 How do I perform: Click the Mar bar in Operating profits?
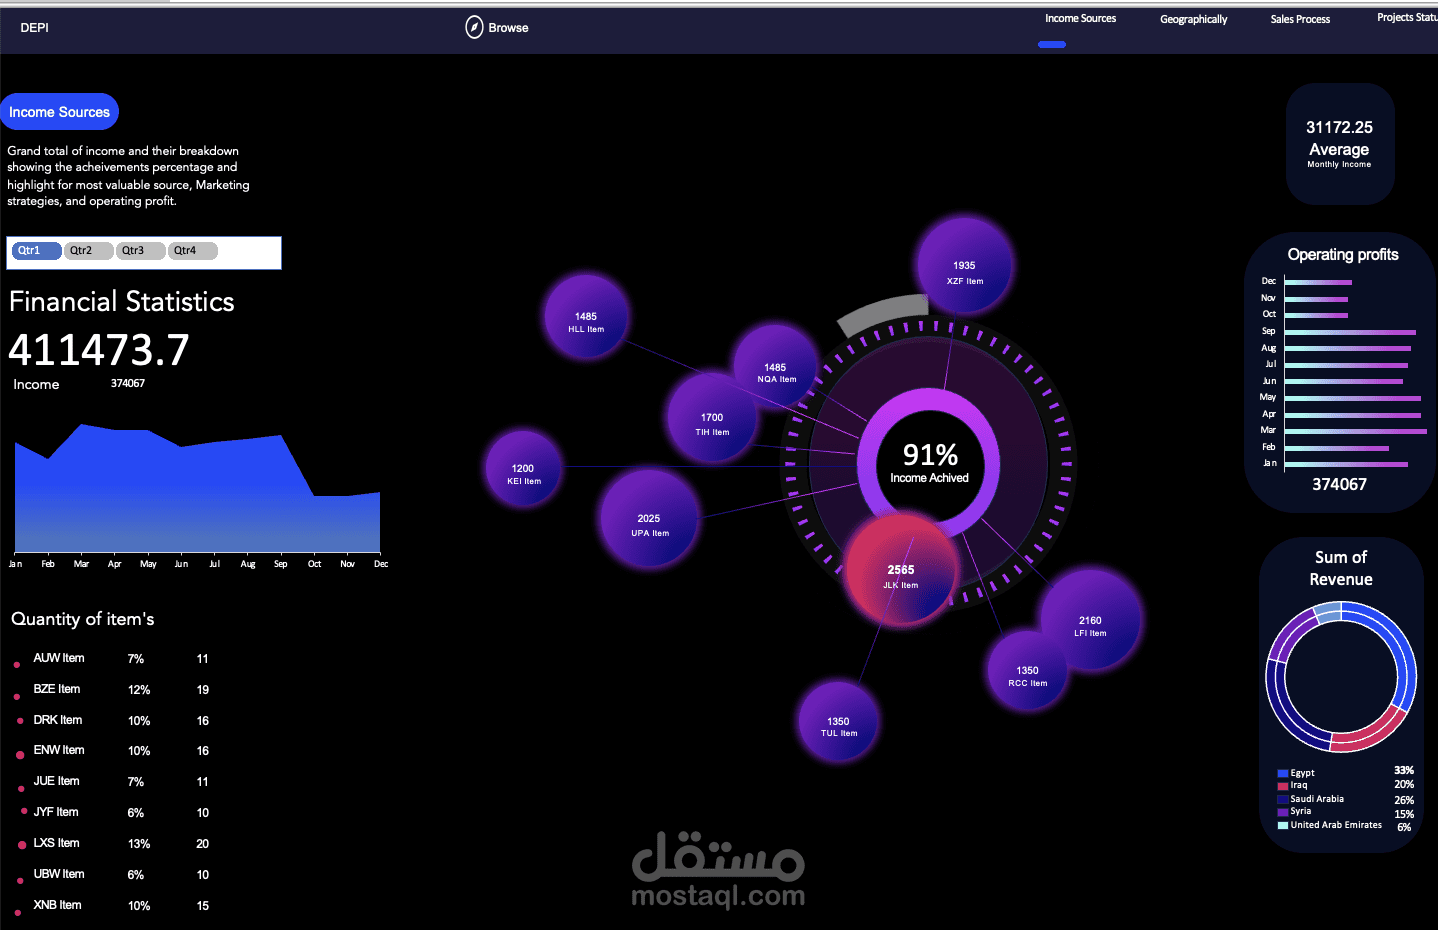[1355, 431]
